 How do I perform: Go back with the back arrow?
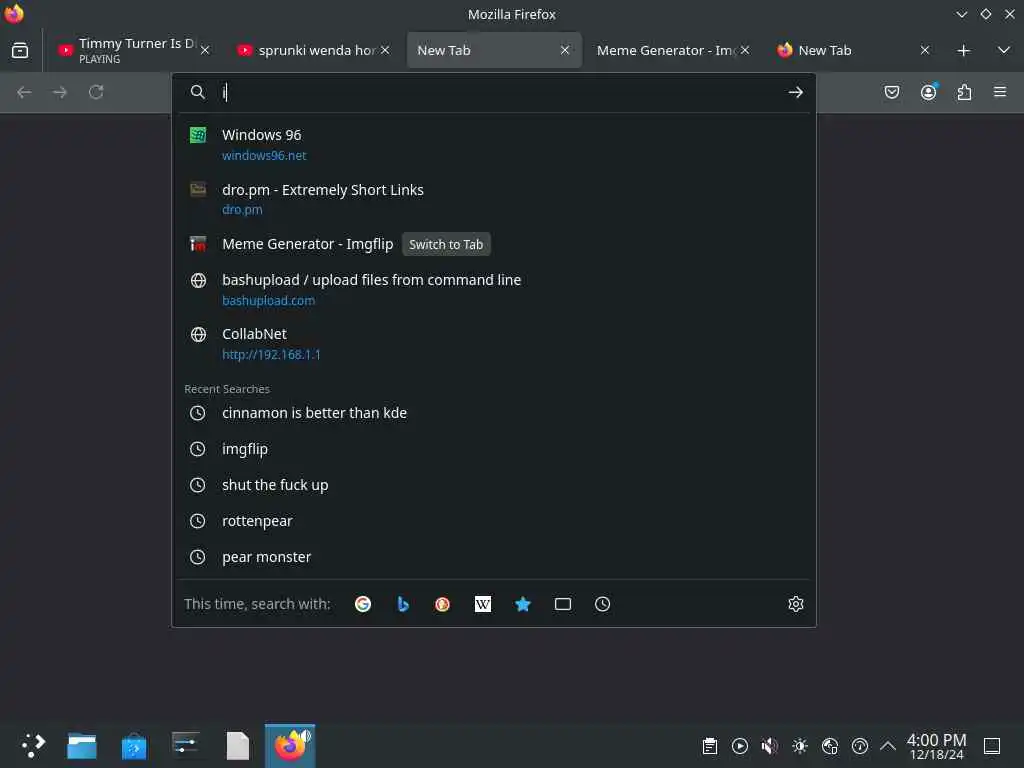[24, 92]
